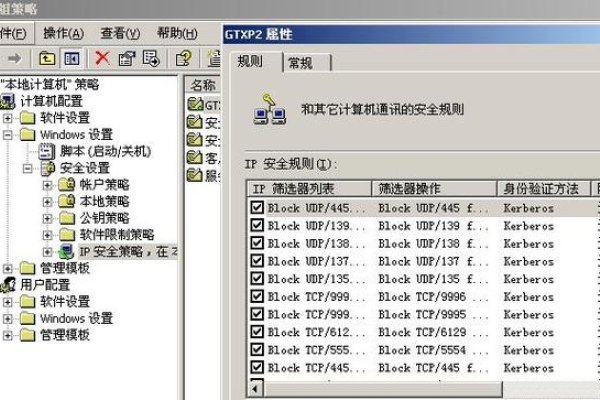Expand the 帐户策略 tree node

point(47,185)
